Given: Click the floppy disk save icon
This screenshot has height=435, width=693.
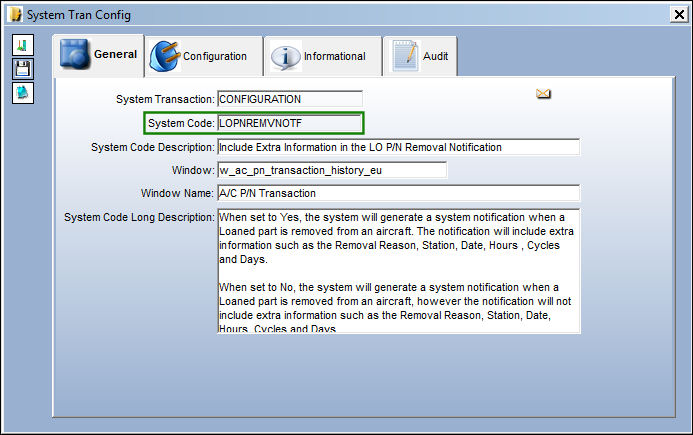Looking at the screenshot, I should [x=23, y=69].
